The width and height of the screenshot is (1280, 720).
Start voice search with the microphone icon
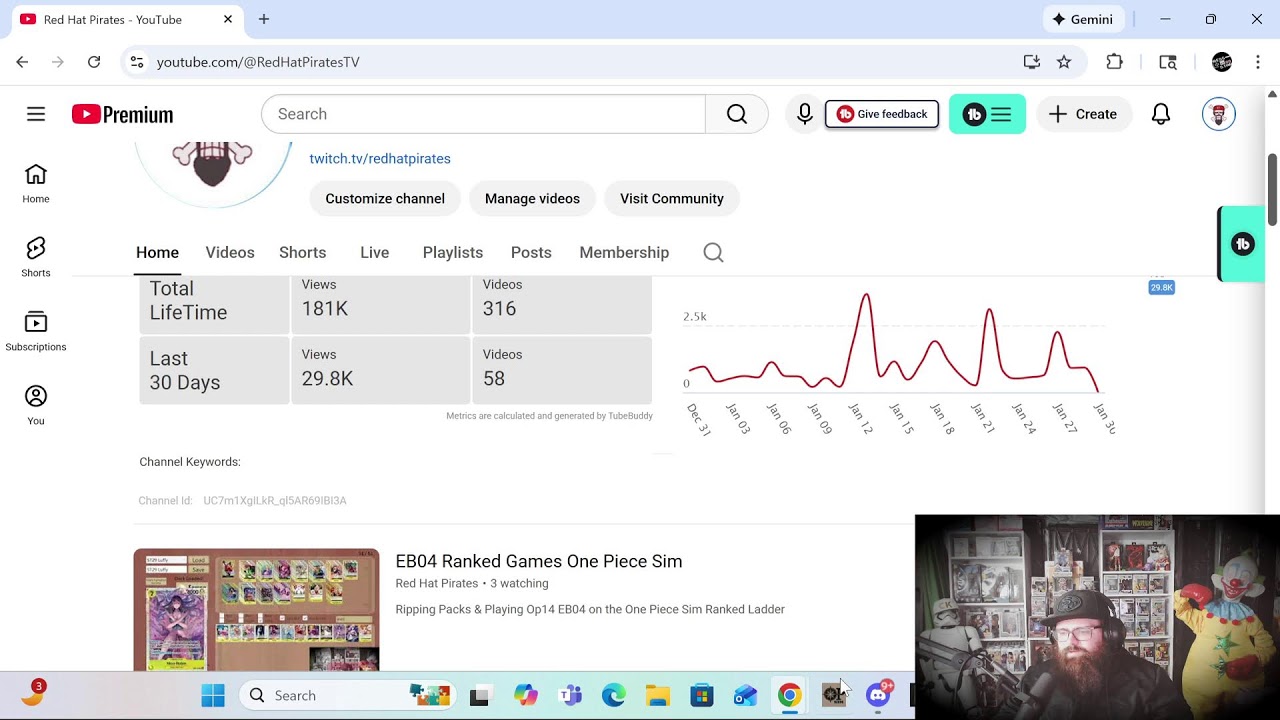(804, 114)
